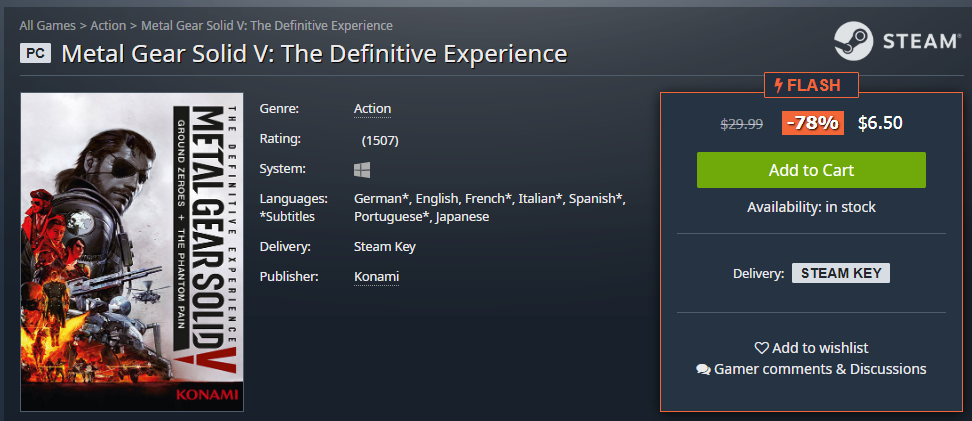Click the STEAM KEY delivery tag
Image resolution: width=972 pixels, height=421 pixels.
841,273
